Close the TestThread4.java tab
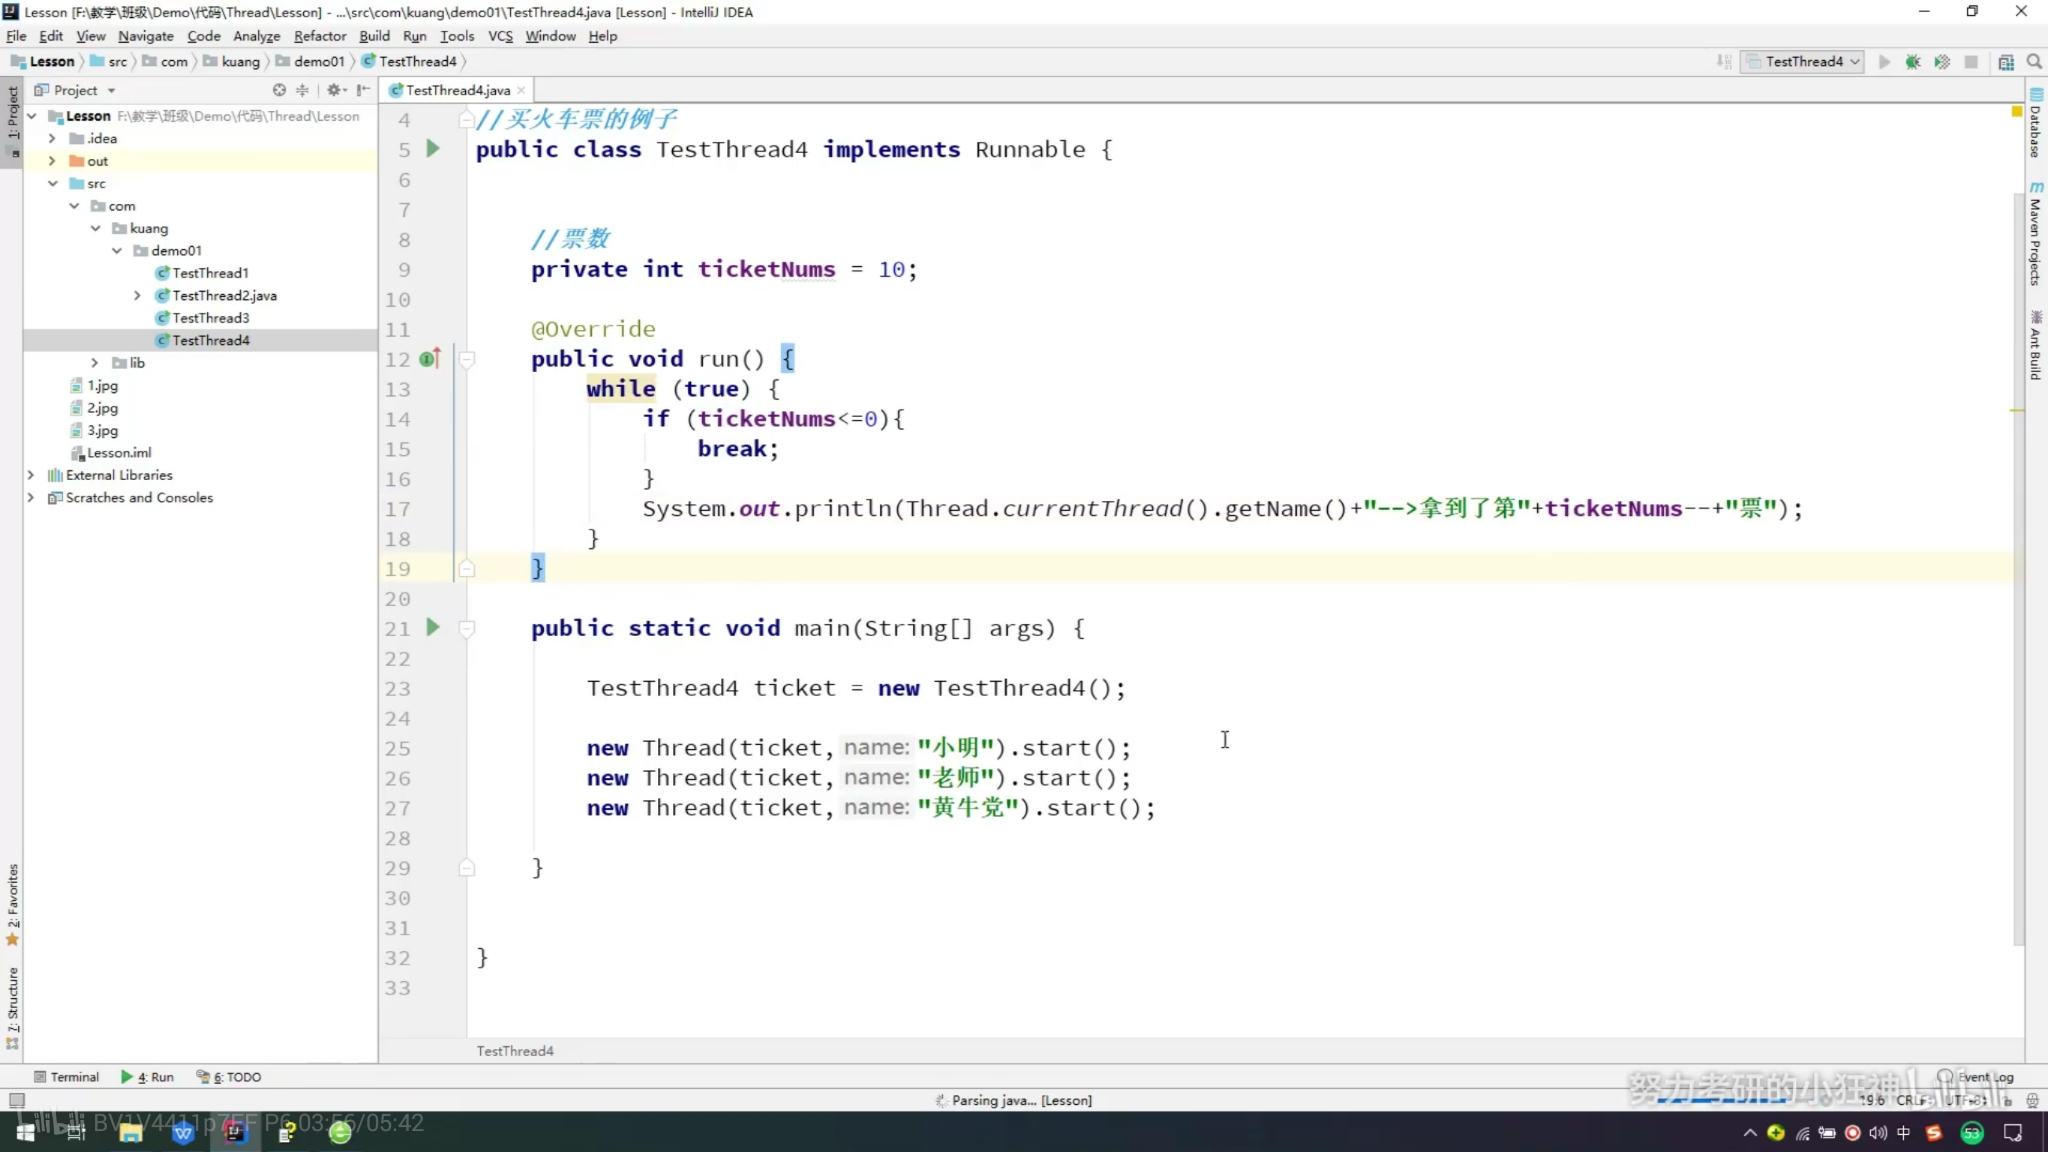2048x1152 pixels. [x=521, y=91]
